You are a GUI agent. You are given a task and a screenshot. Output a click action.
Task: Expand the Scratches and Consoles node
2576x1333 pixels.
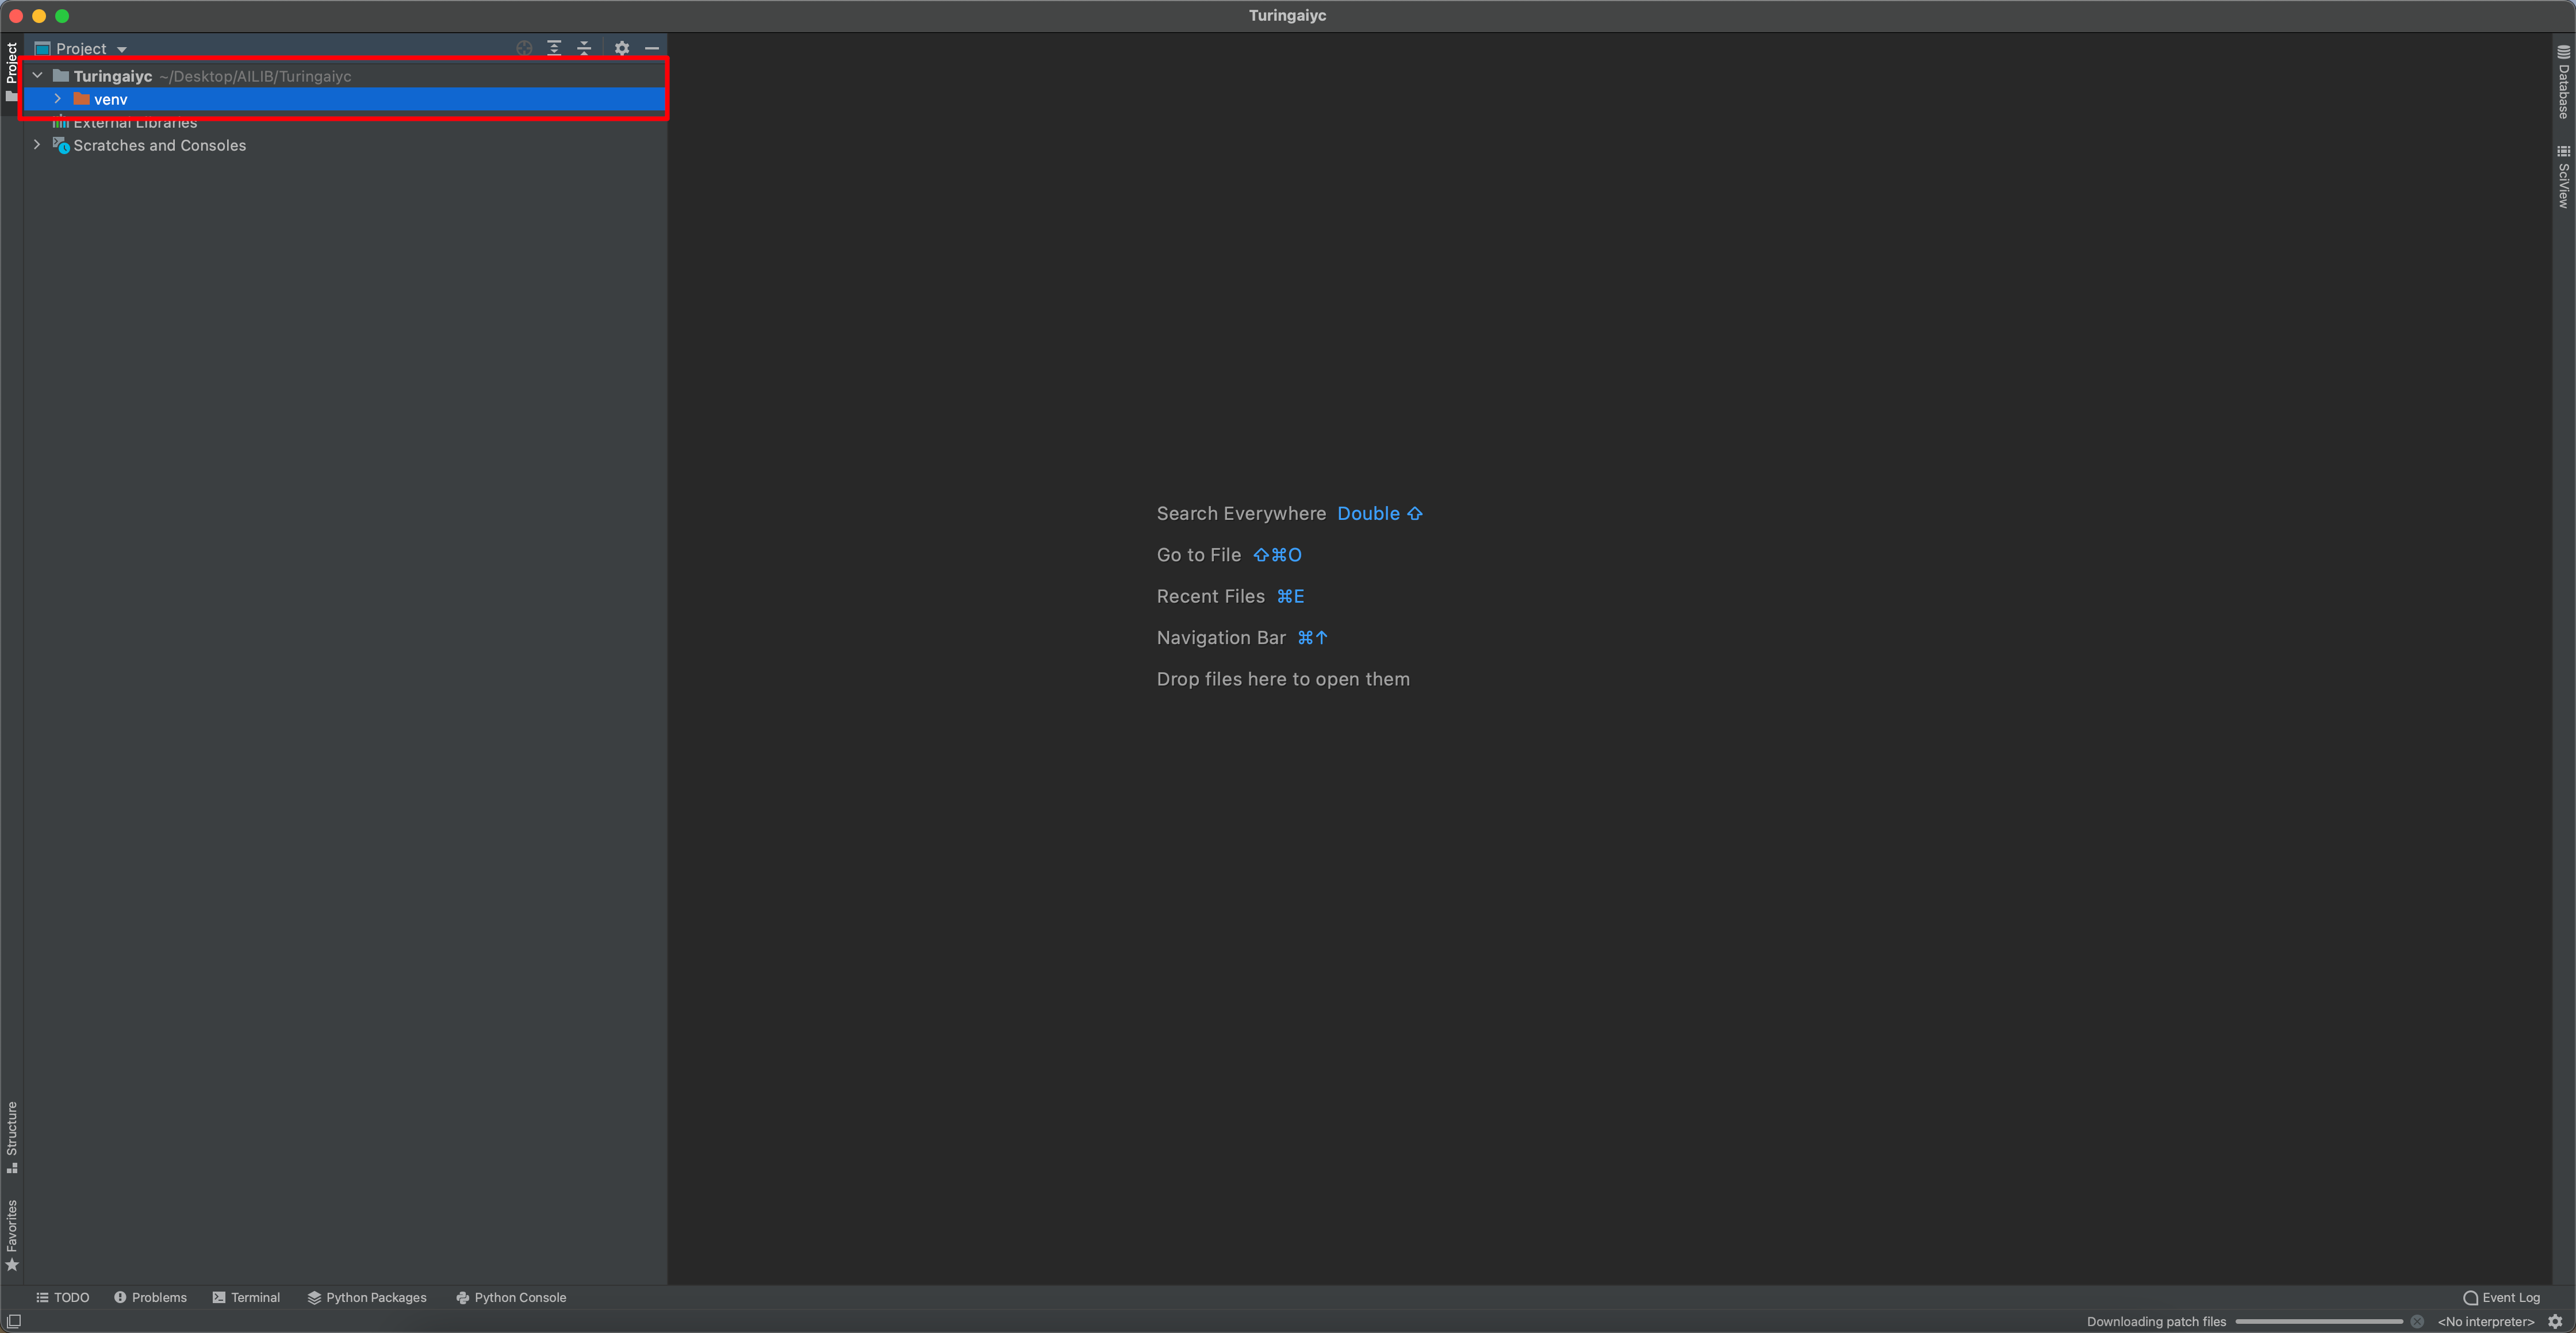pyautogui.click(x=37, y=145)
